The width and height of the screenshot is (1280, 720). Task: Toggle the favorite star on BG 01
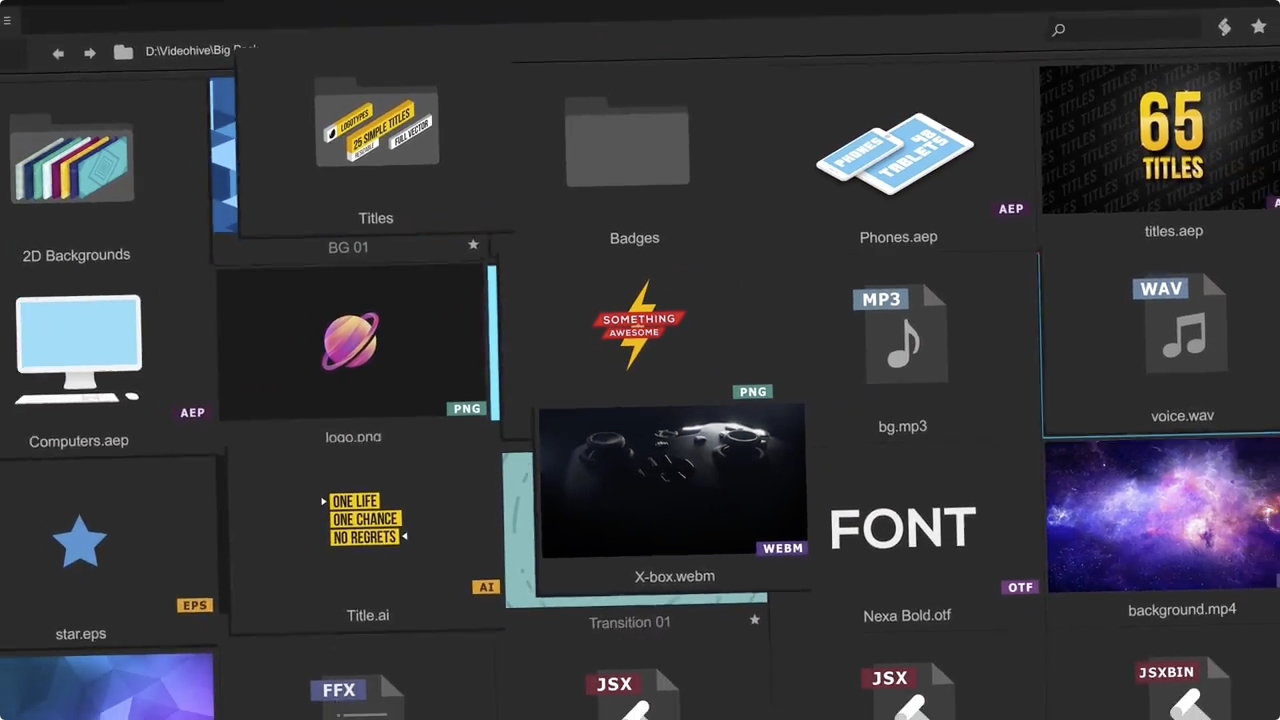473,245
